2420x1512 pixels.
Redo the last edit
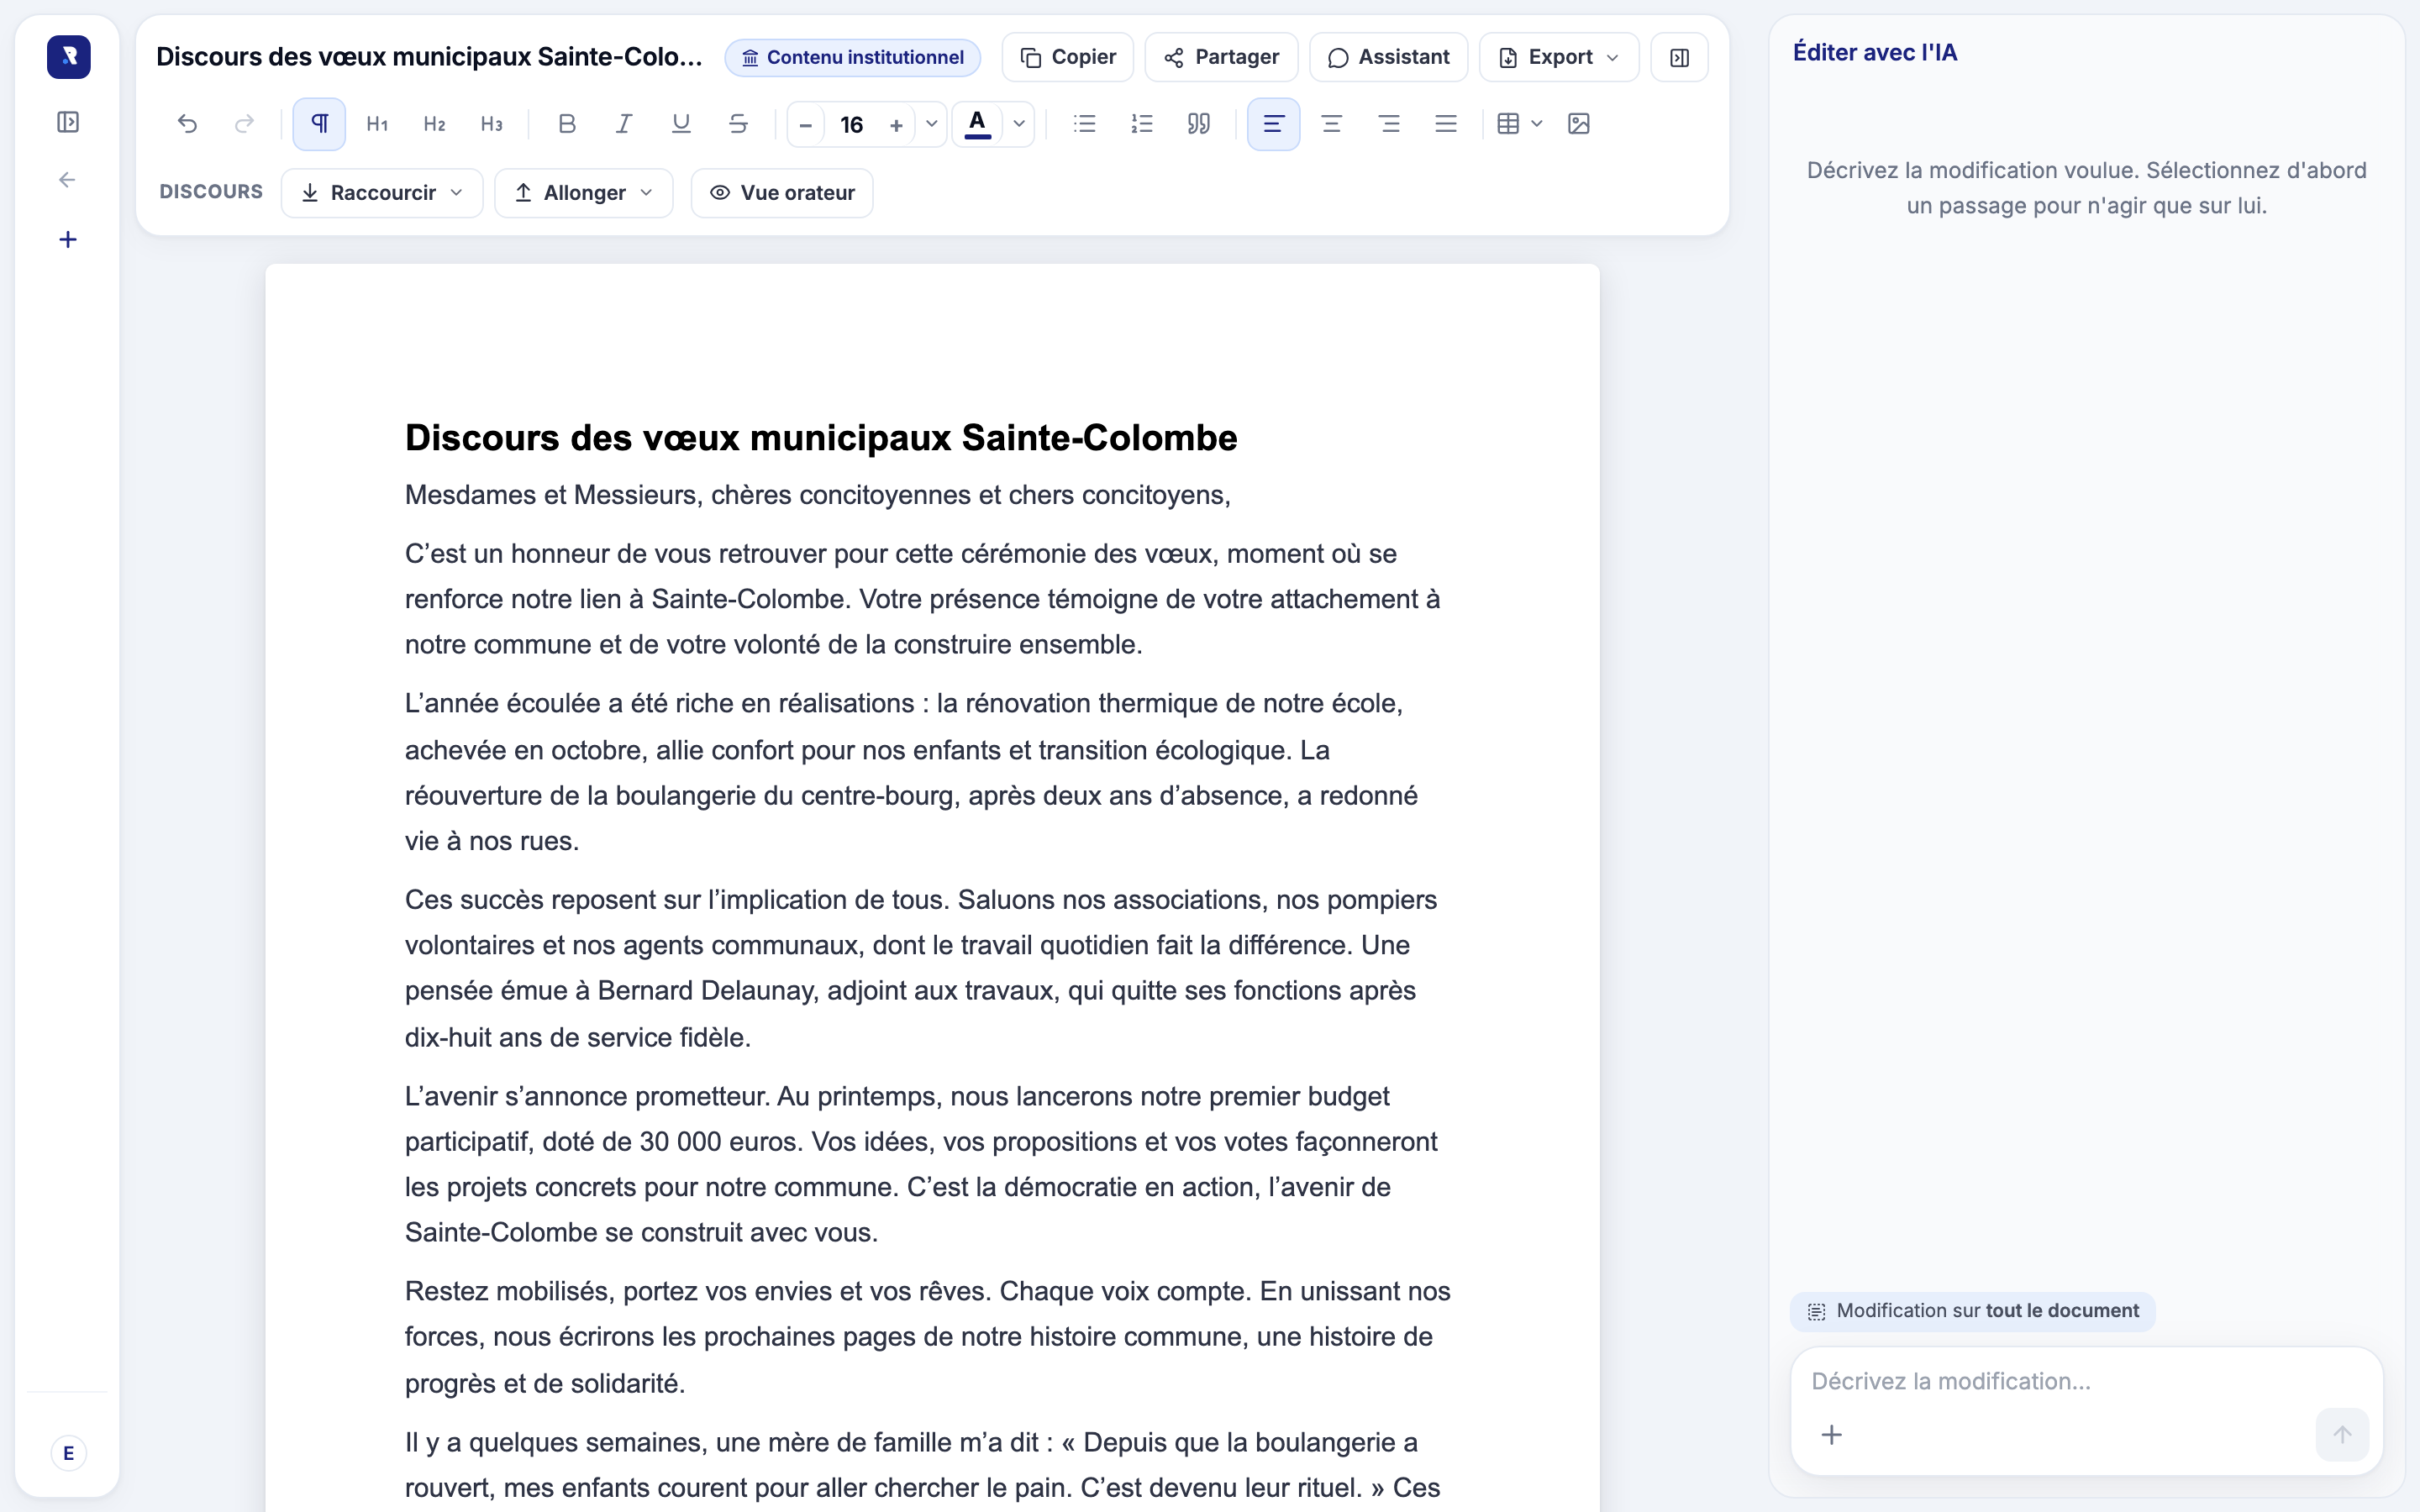pyautogui.click(x=244, y=124)
